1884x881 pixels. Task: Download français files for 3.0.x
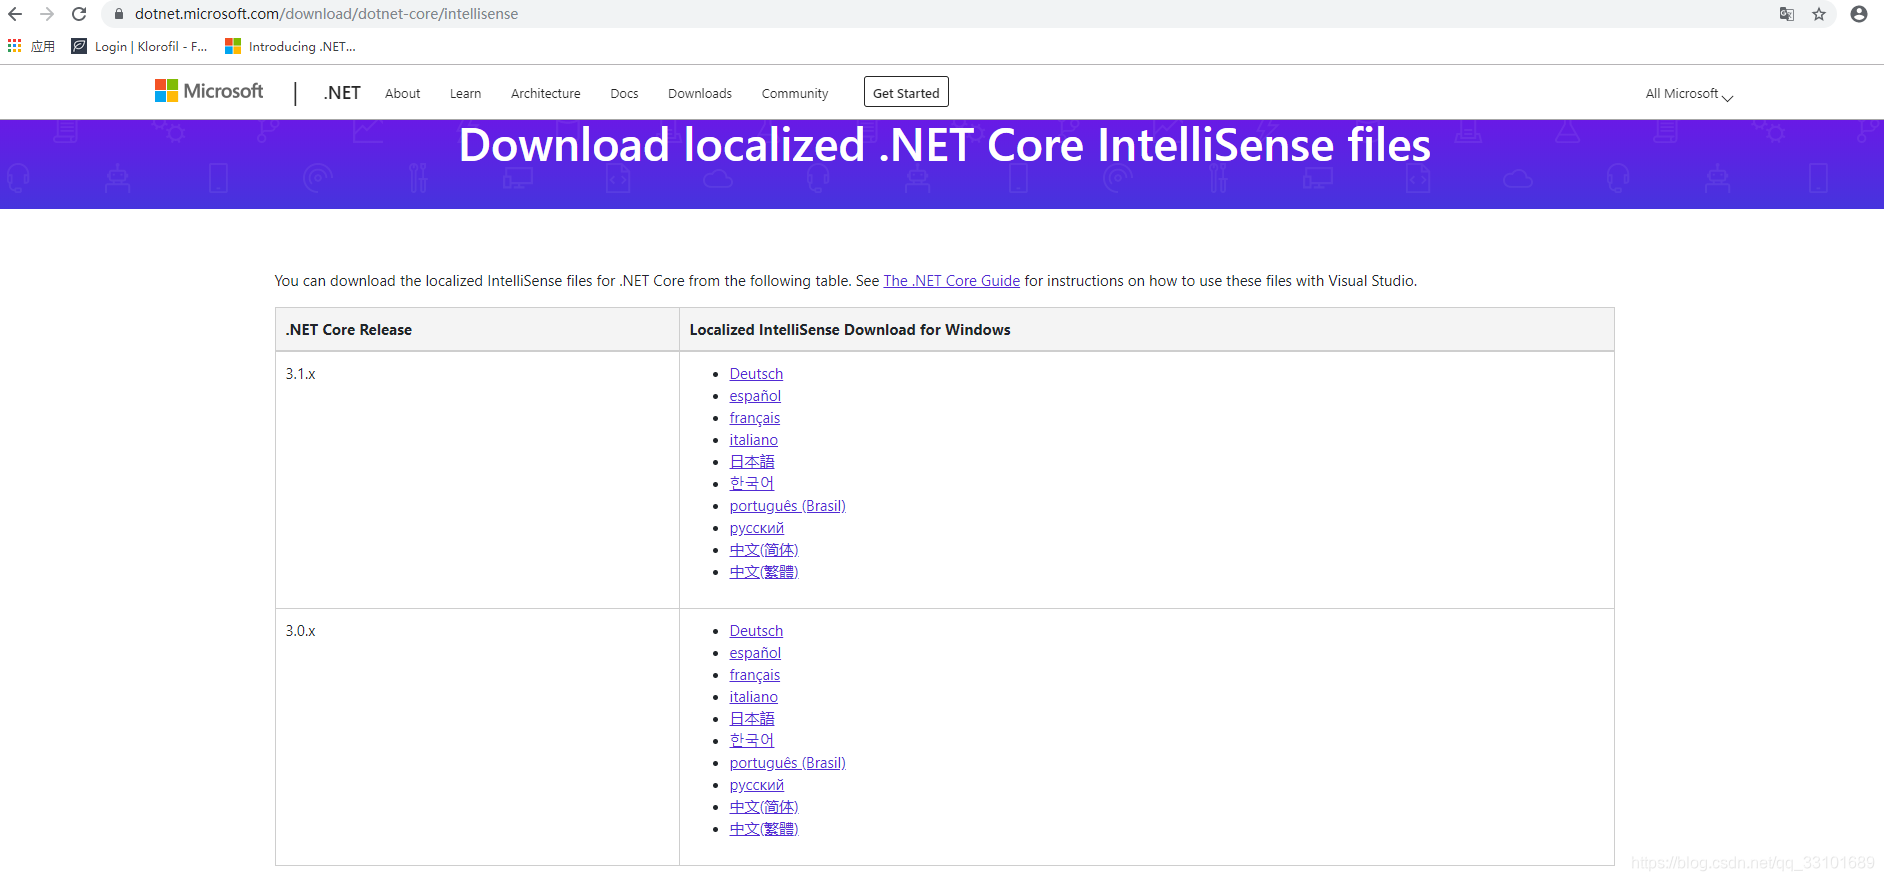point(754,675)
